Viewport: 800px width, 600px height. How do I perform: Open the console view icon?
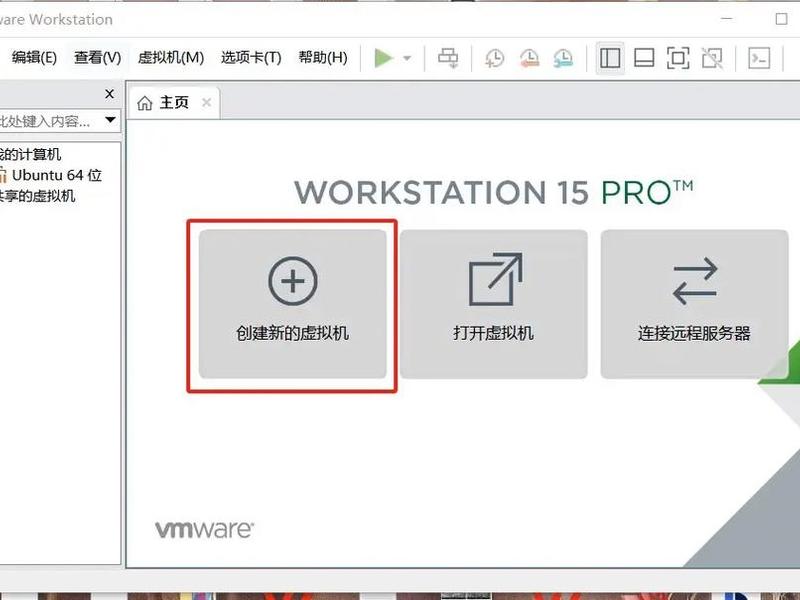tap(759, 58)
